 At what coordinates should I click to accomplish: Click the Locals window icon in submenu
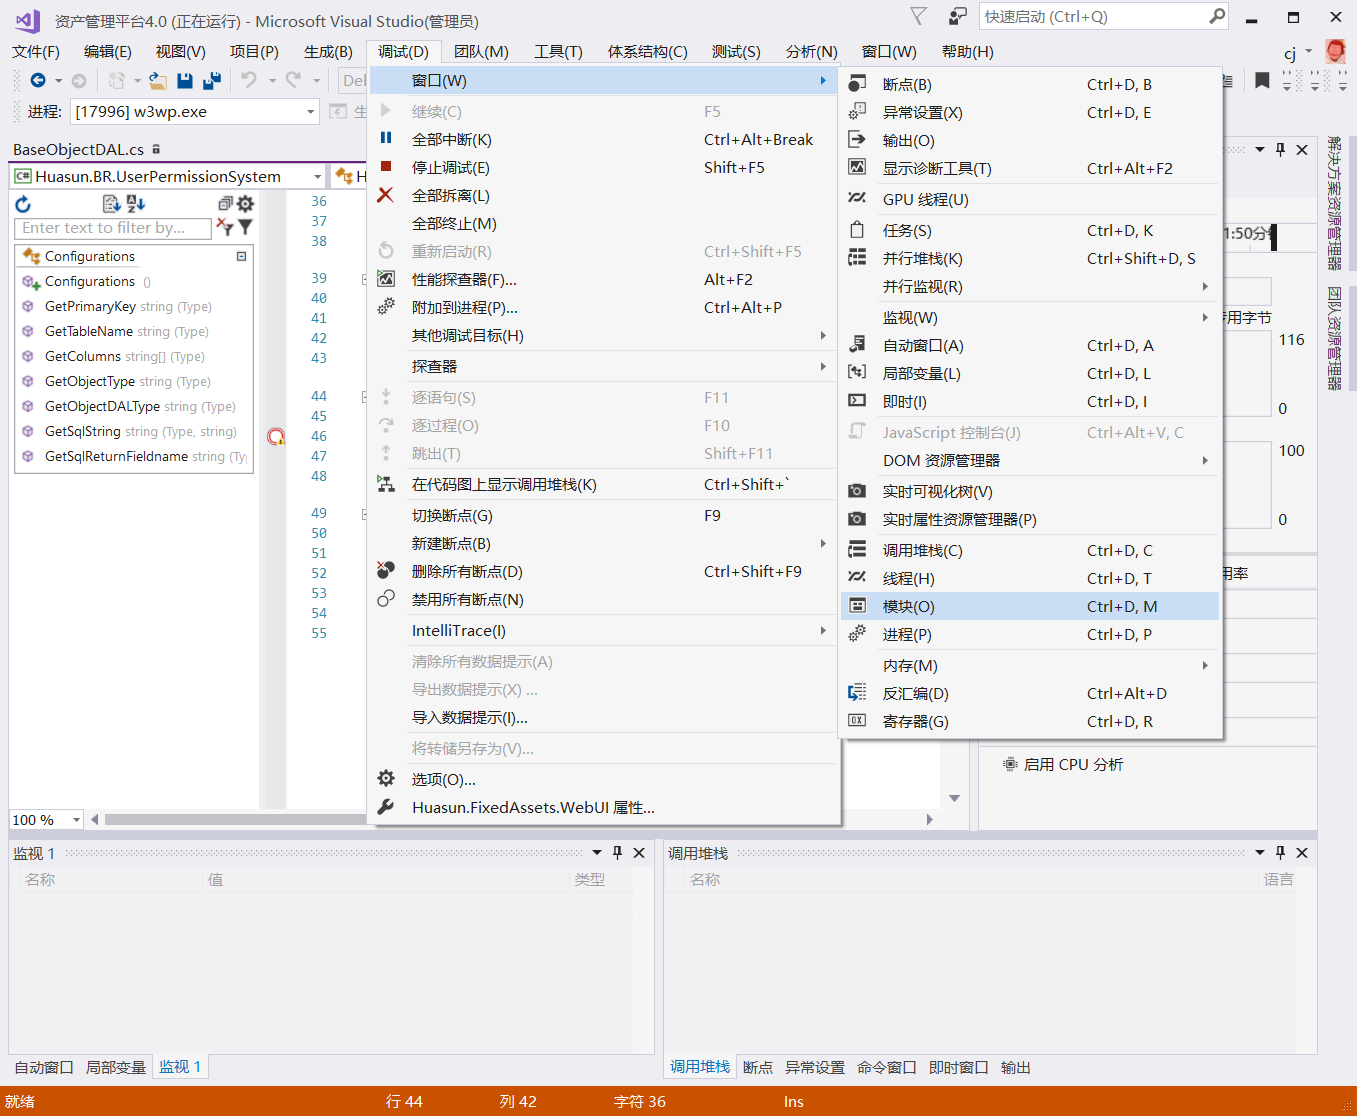[857, 373]
